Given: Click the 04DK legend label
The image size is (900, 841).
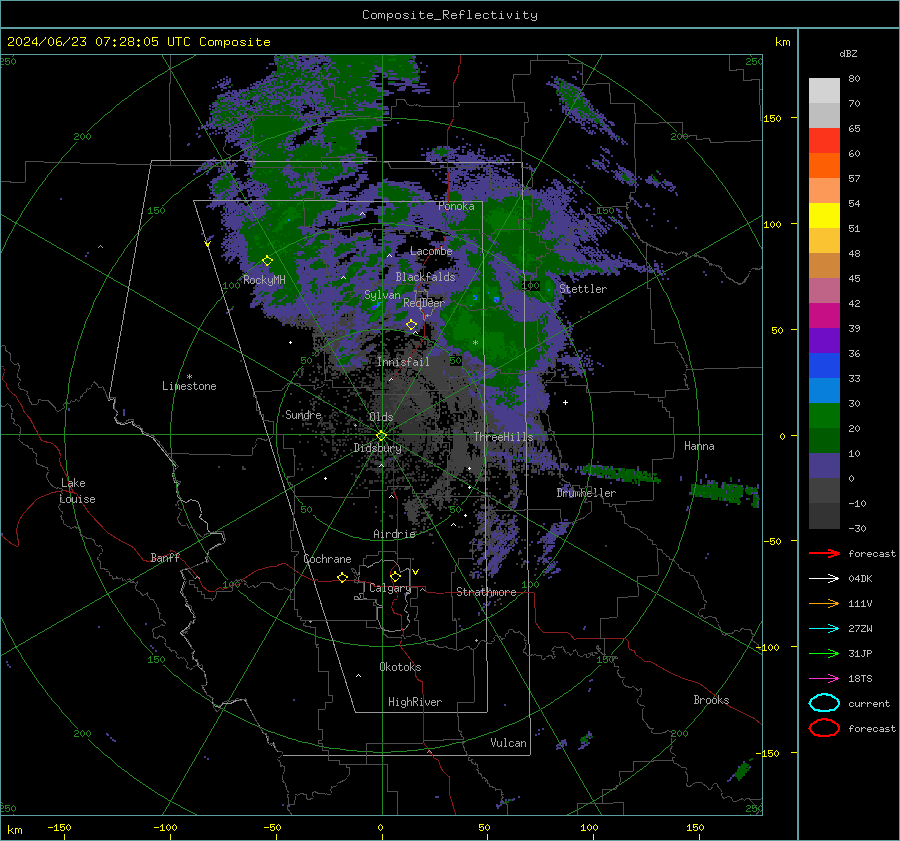Looking at the screenshot, I should pos(860,579).
